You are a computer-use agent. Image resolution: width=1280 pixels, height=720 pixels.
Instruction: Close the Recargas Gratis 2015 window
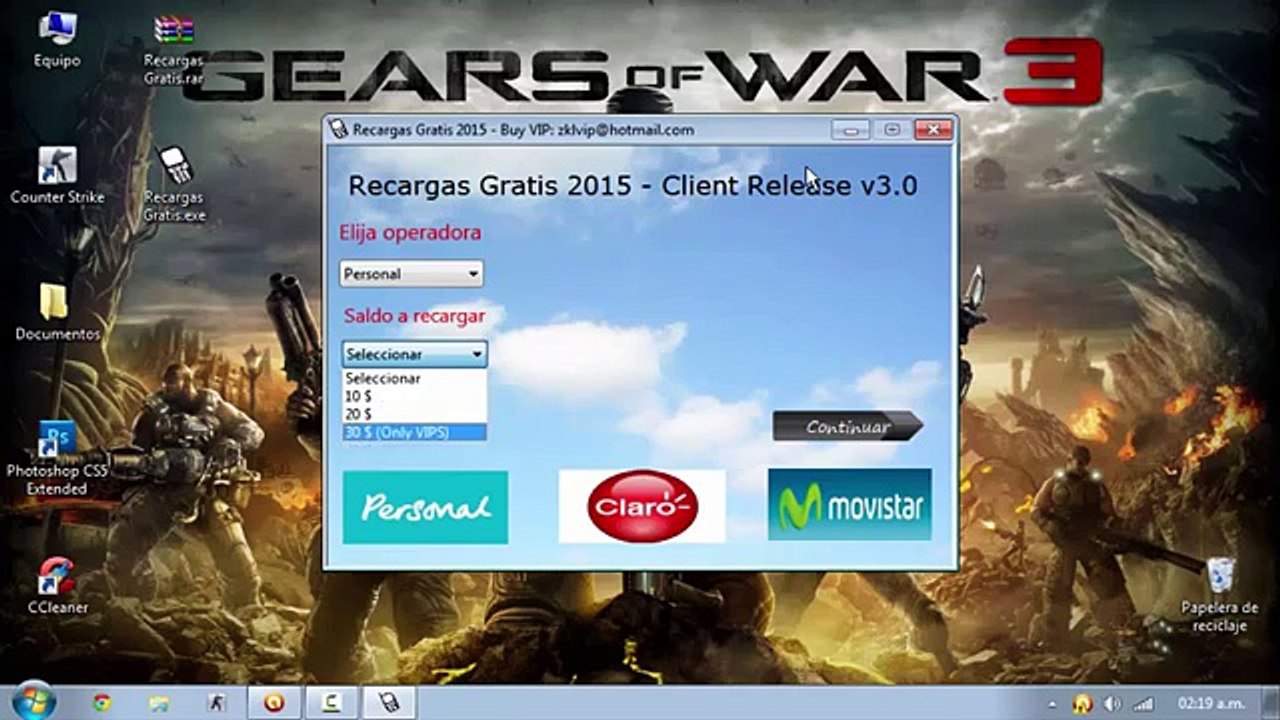coord(933,130)
